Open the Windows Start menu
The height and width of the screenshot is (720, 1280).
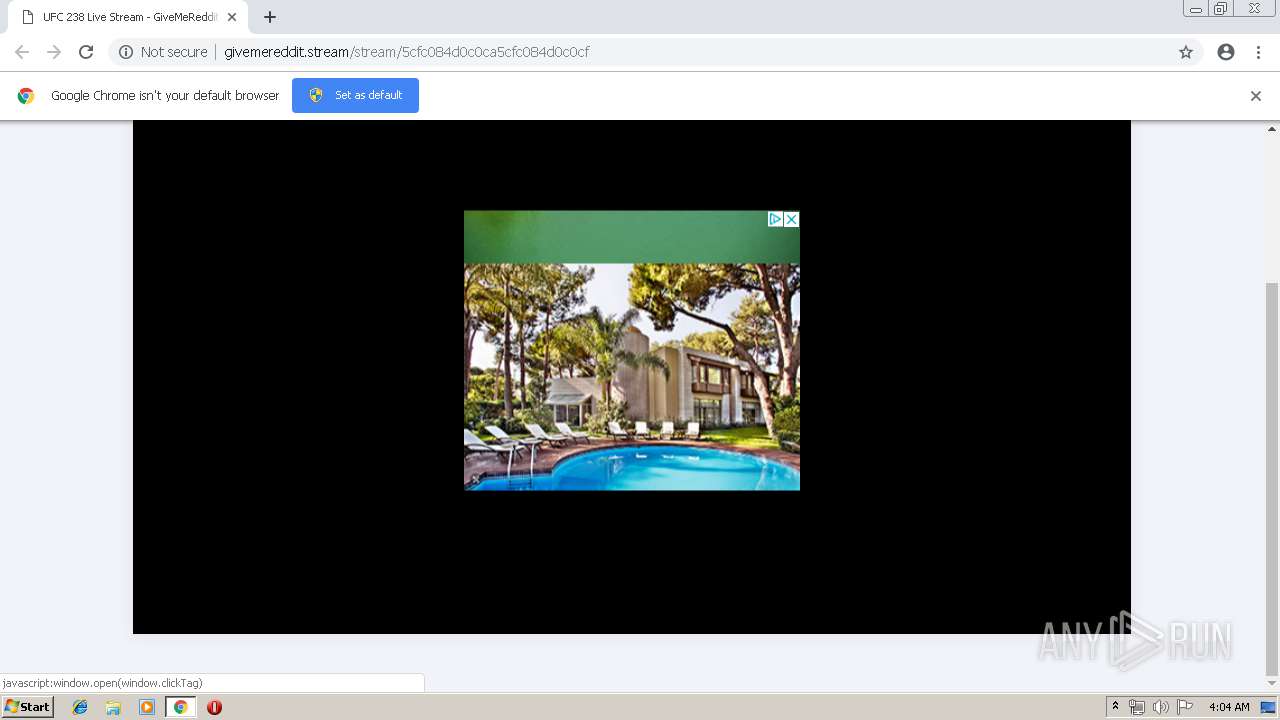click(x=27, y=707)
